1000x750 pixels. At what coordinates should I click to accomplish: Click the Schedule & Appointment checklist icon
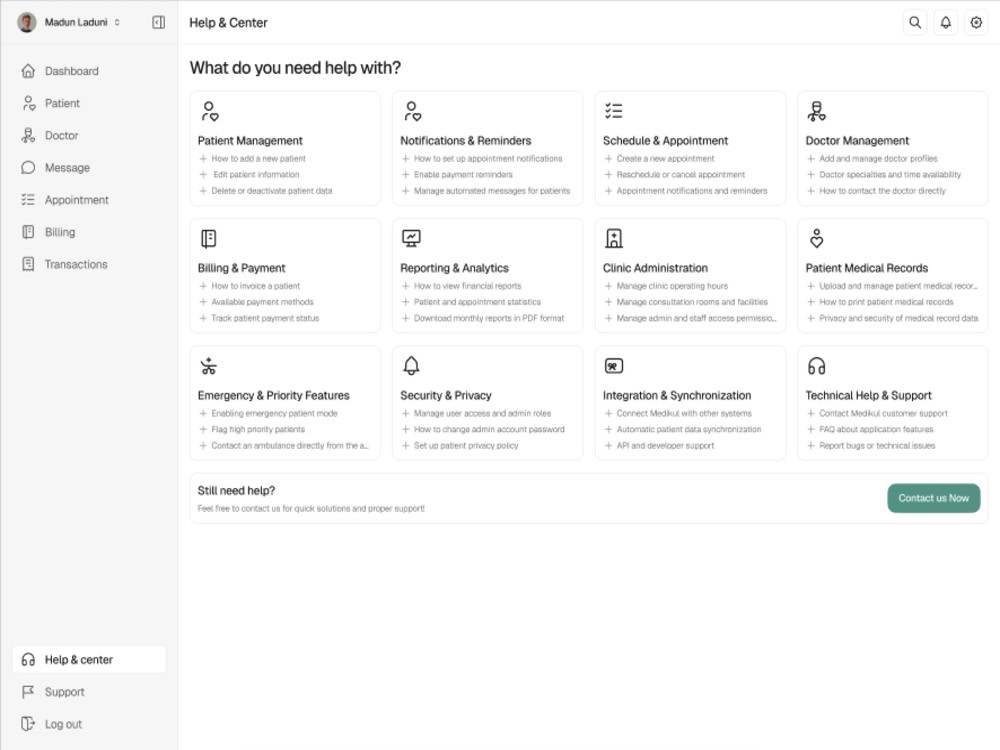(614, 111)
